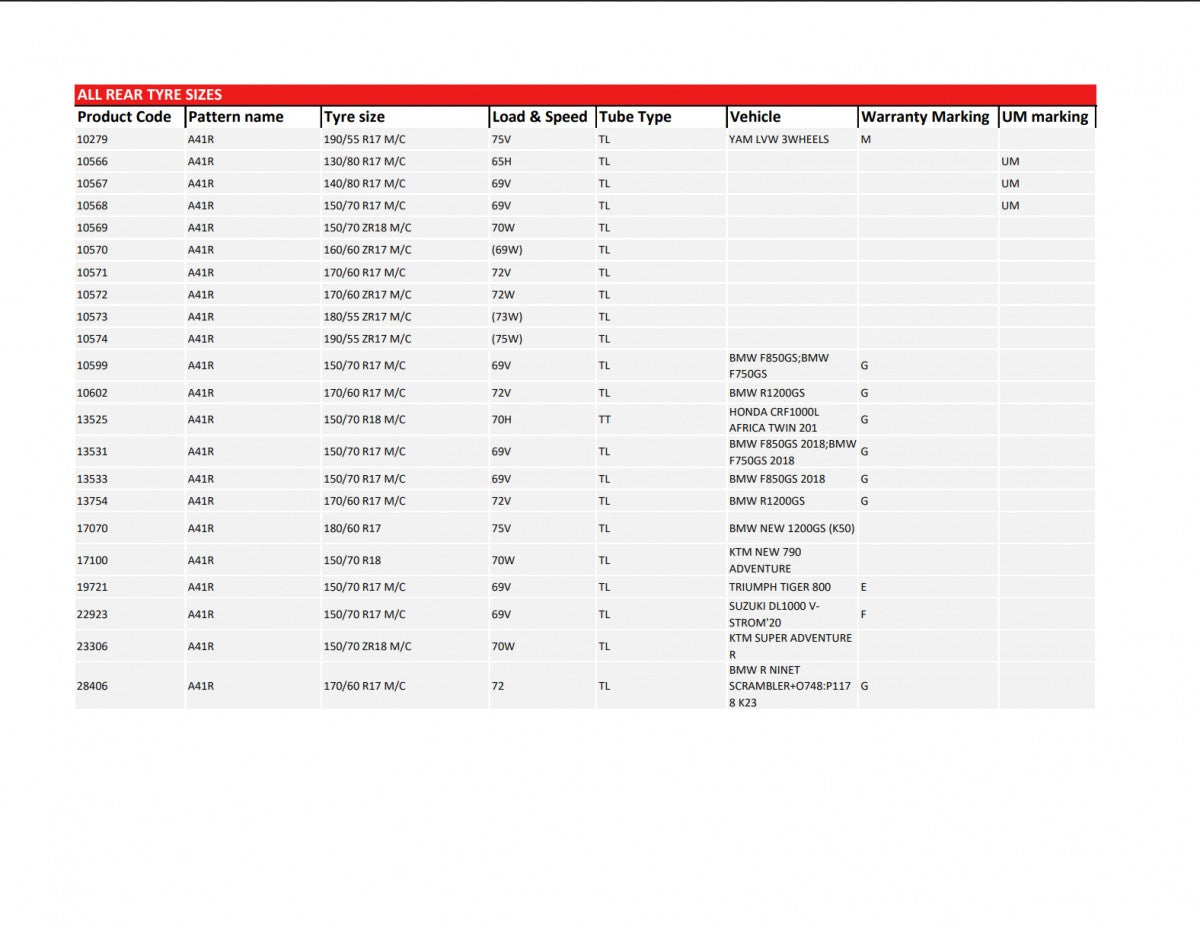This screenshot has height=928, width=1200.
Task: Click vehicle 'BMW R NINET SCRAMBLER' cell
Action: pyautogui.click(x=791, y=686)
